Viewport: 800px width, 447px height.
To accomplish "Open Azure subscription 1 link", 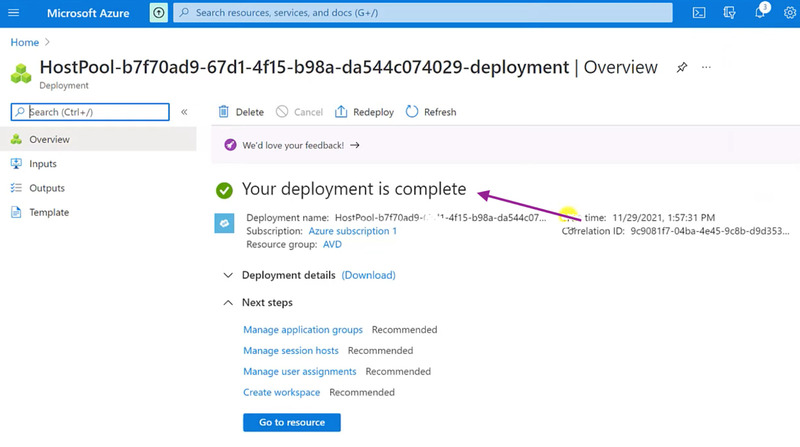I will point(353,231).
